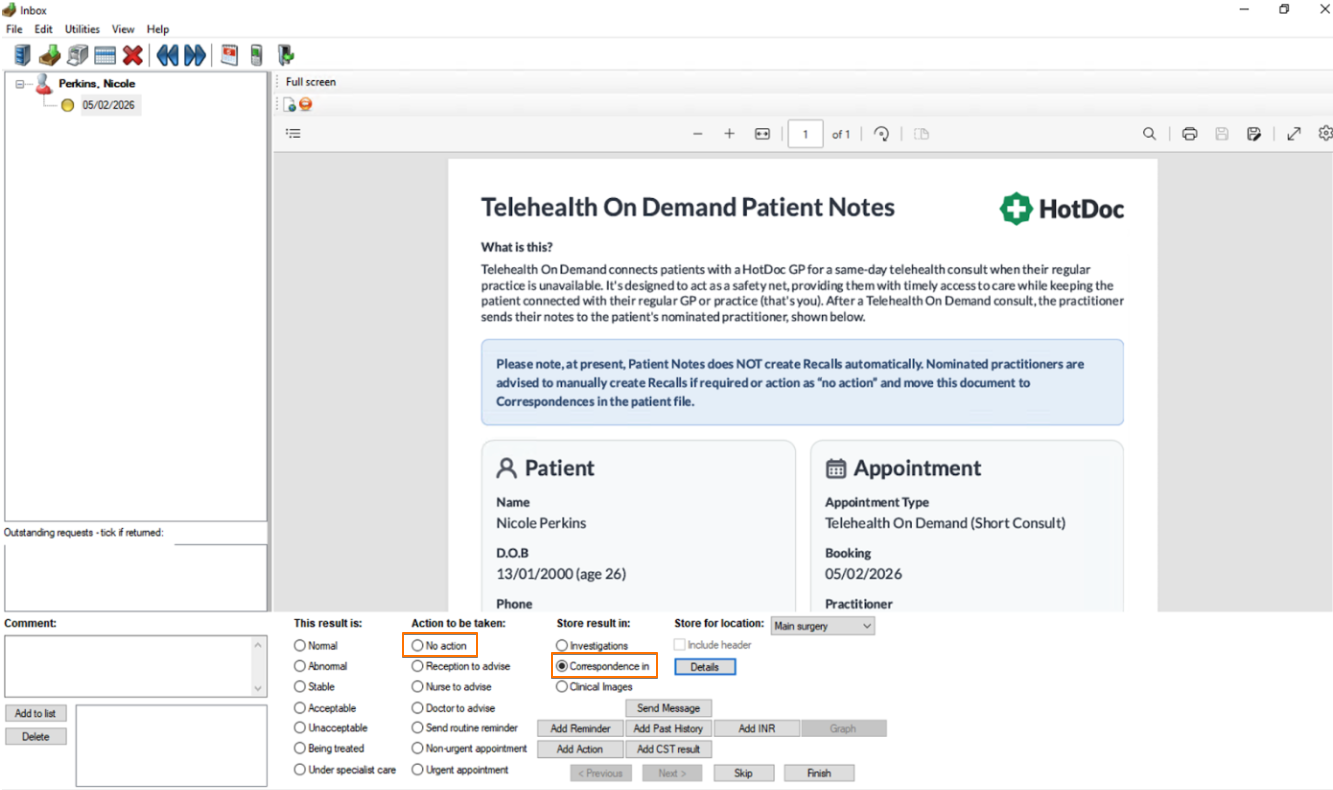
Task: Click the document with globe icon
Action: click(290, 105)
